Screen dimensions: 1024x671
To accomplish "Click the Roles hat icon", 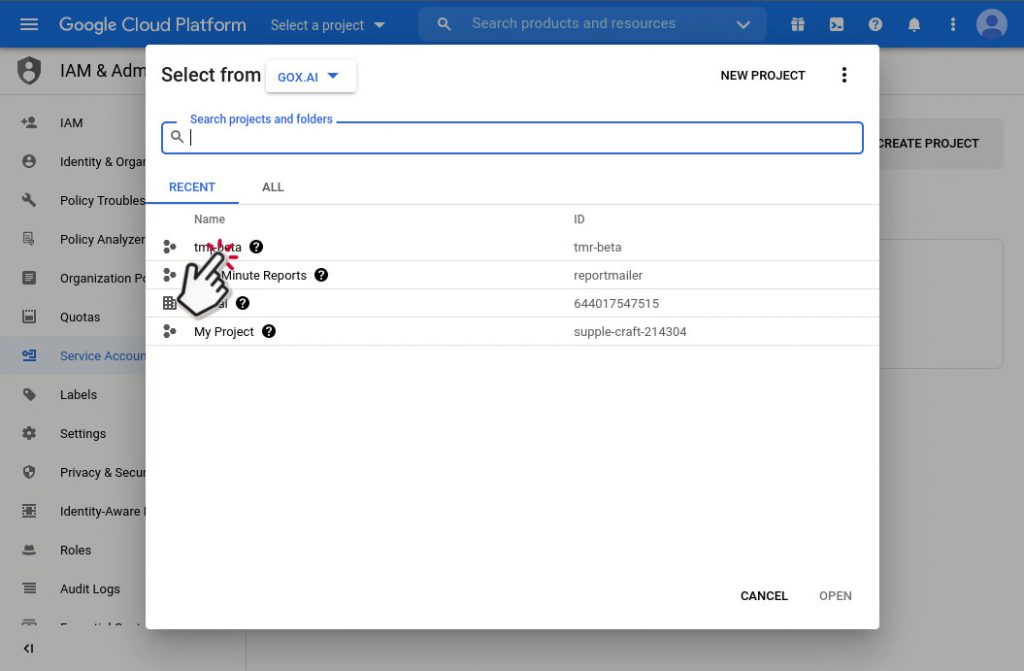I will 29,549.
